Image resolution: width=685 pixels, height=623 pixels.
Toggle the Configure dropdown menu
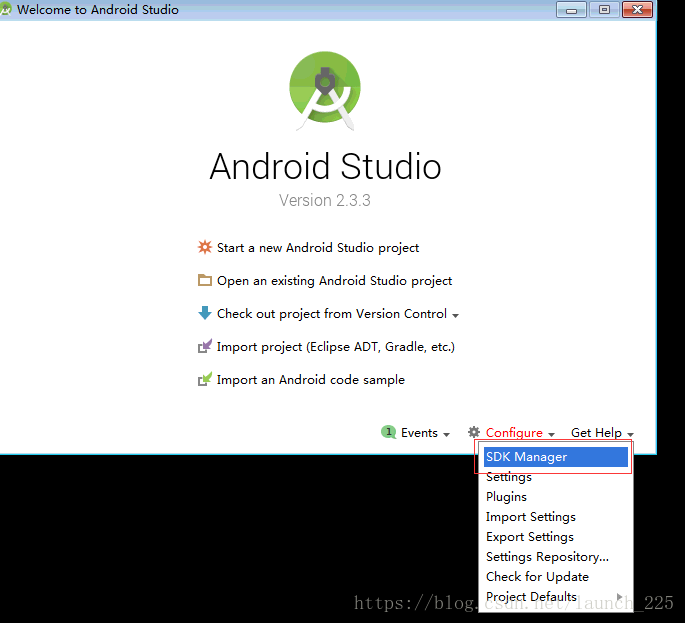coord(520,433)
